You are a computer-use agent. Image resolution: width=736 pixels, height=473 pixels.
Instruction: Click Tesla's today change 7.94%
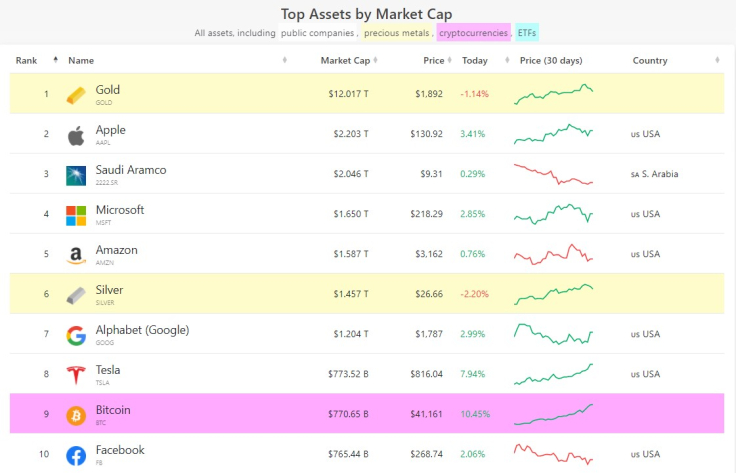click(x=473, y=374)
